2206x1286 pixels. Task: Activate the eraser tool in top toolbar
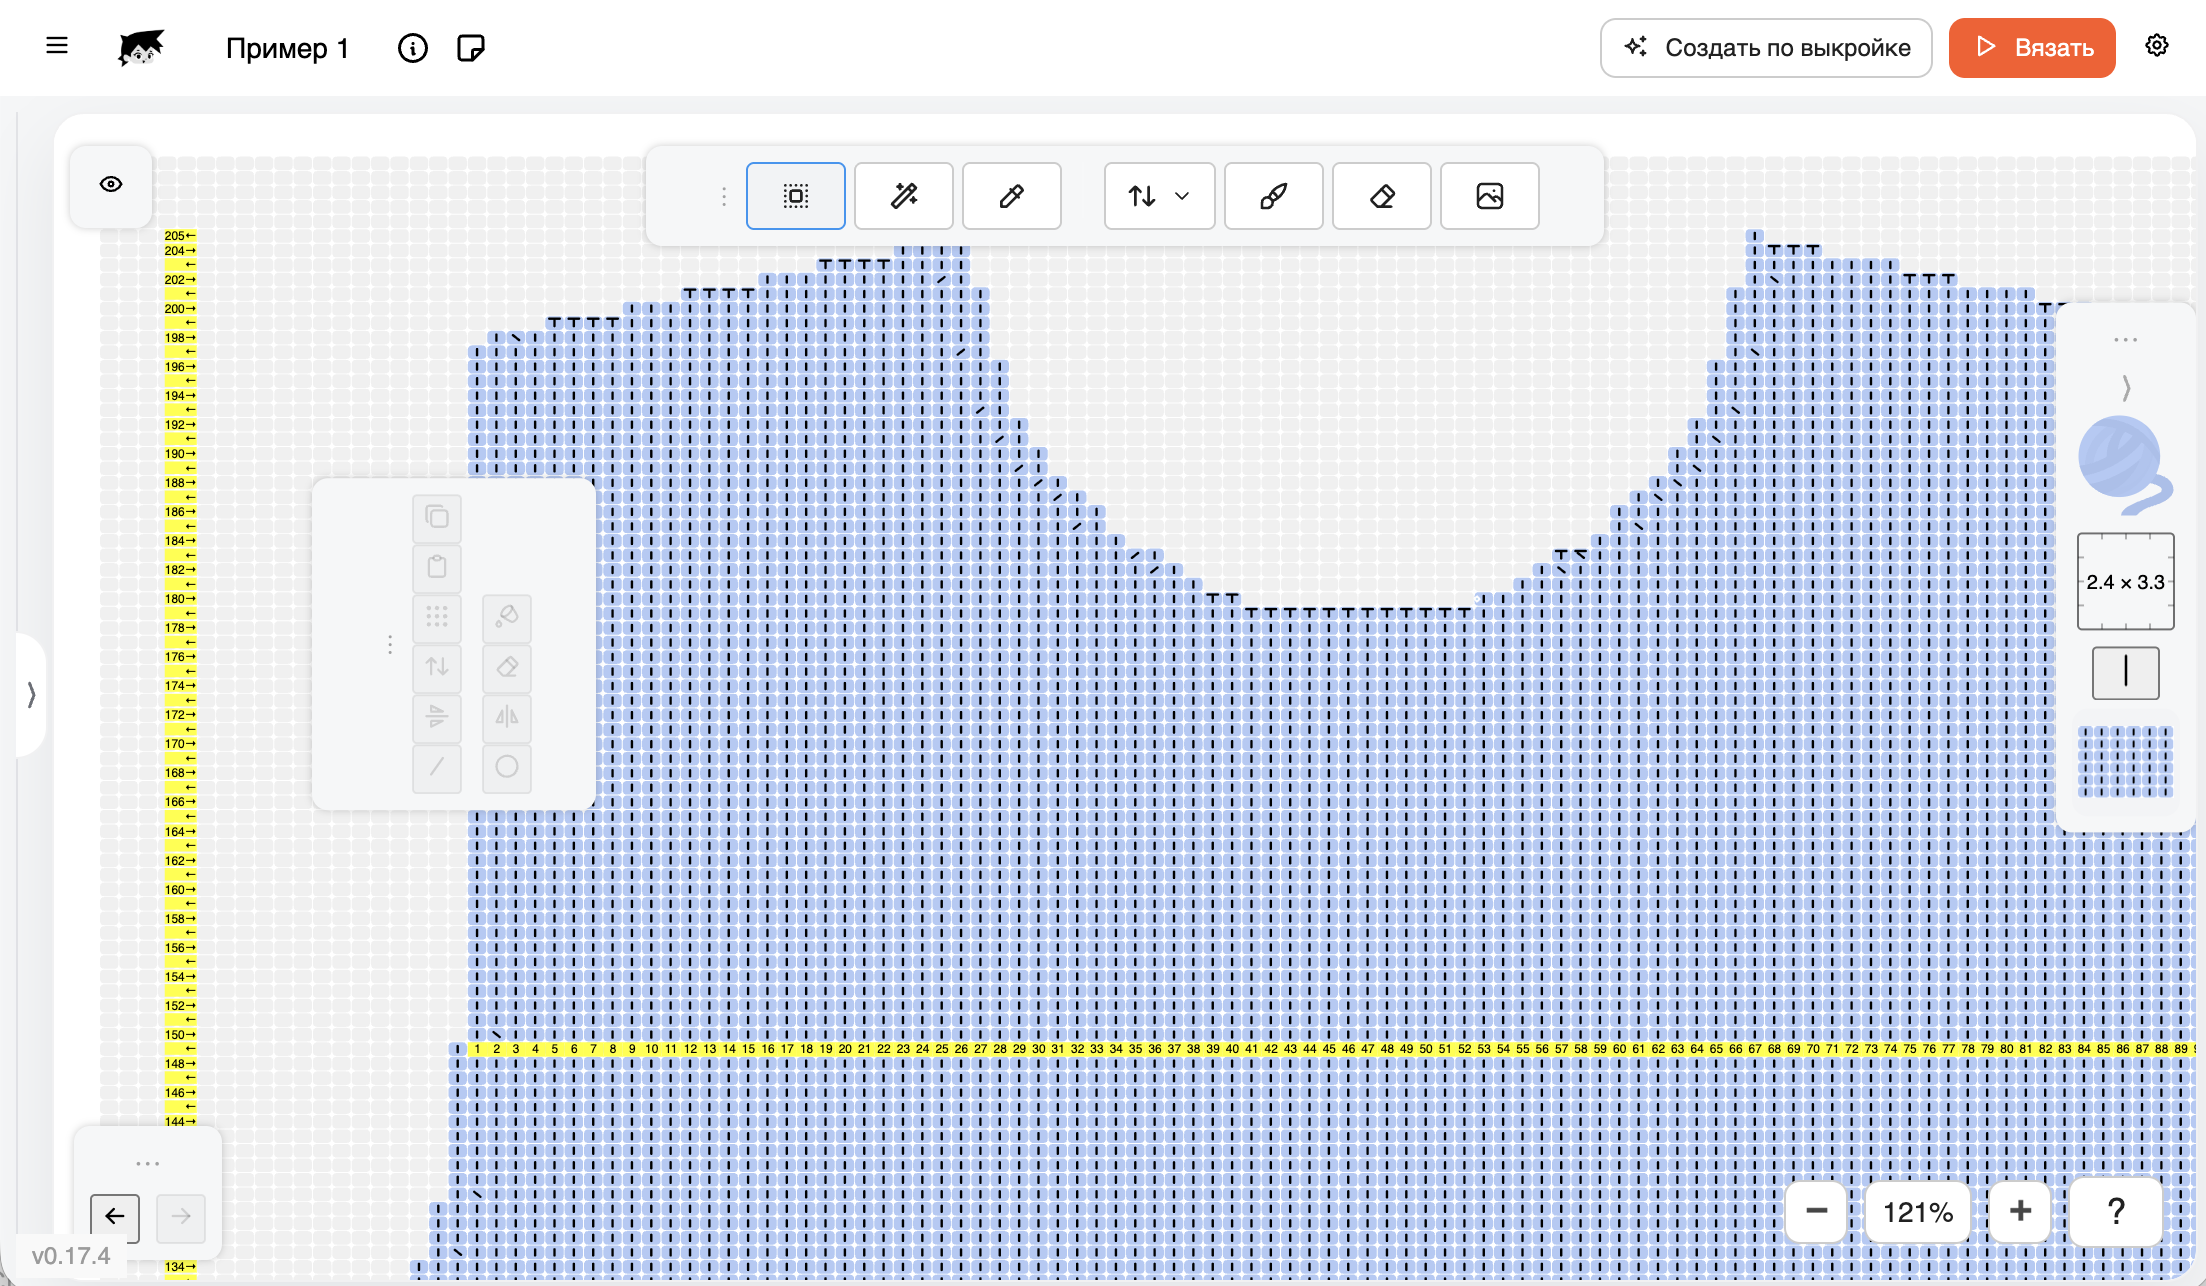1382,196
